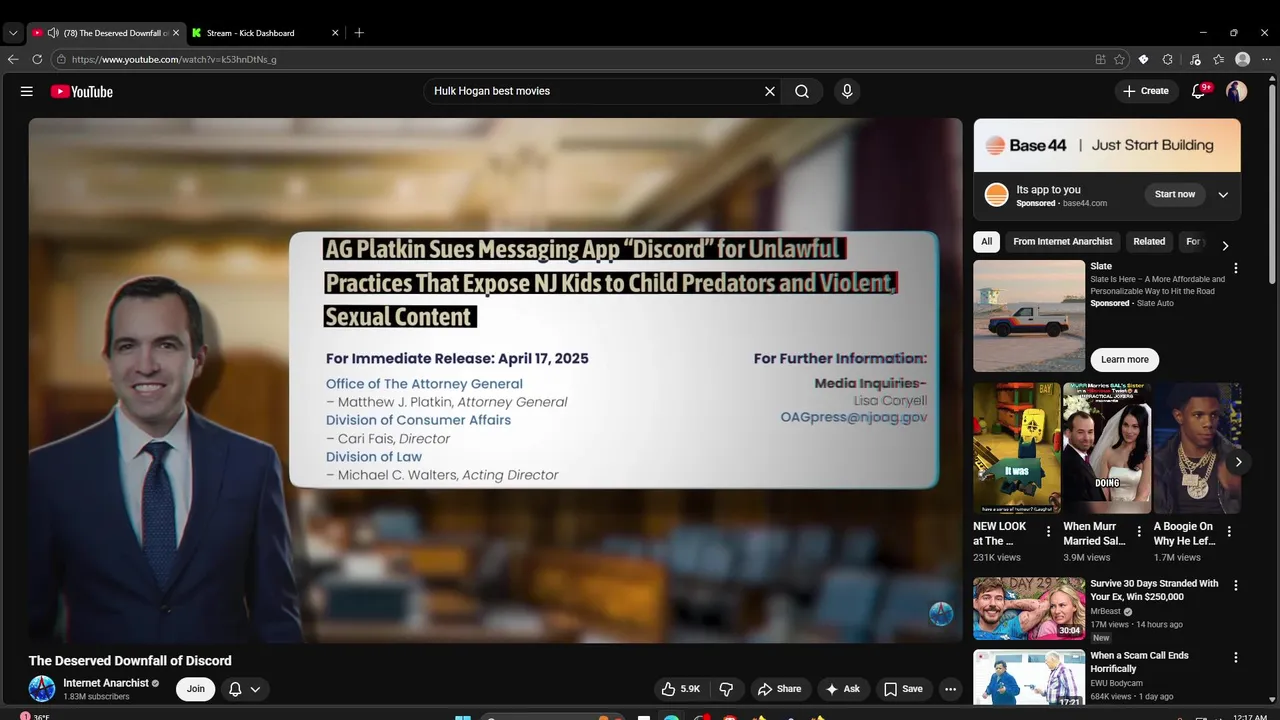Start voice search with microphone icon

click(847, 91)
